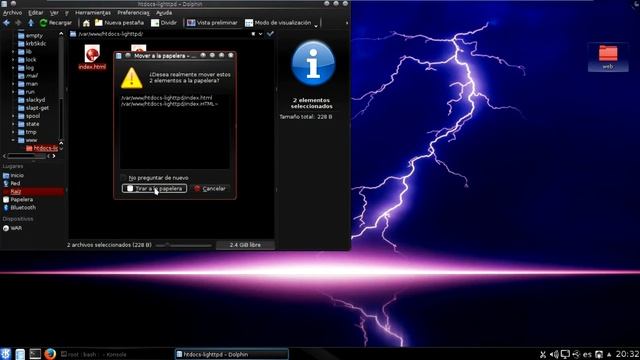Expand the 'run' folder
Viewport: 640px width, 360px height.
13,92
